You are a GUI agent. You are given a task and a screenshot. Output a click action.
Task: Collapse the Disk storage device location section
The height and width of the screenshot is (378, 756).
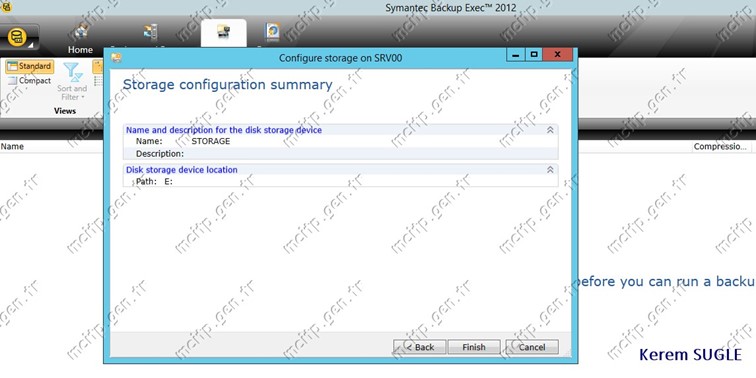tap(550, 170)
